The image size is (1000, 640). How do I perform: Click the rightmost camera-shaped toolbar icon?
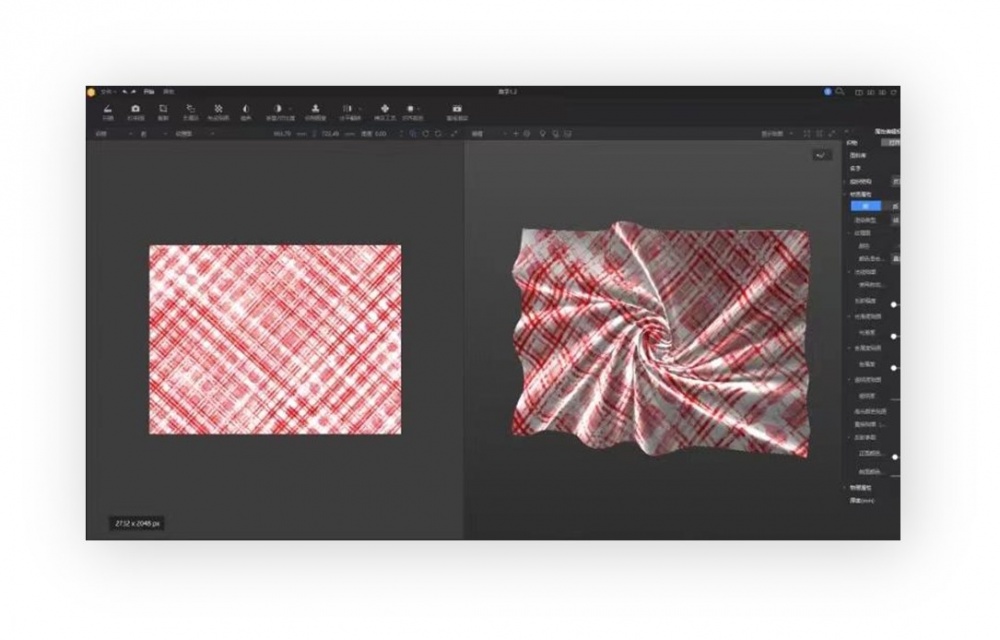coord(457,108)
